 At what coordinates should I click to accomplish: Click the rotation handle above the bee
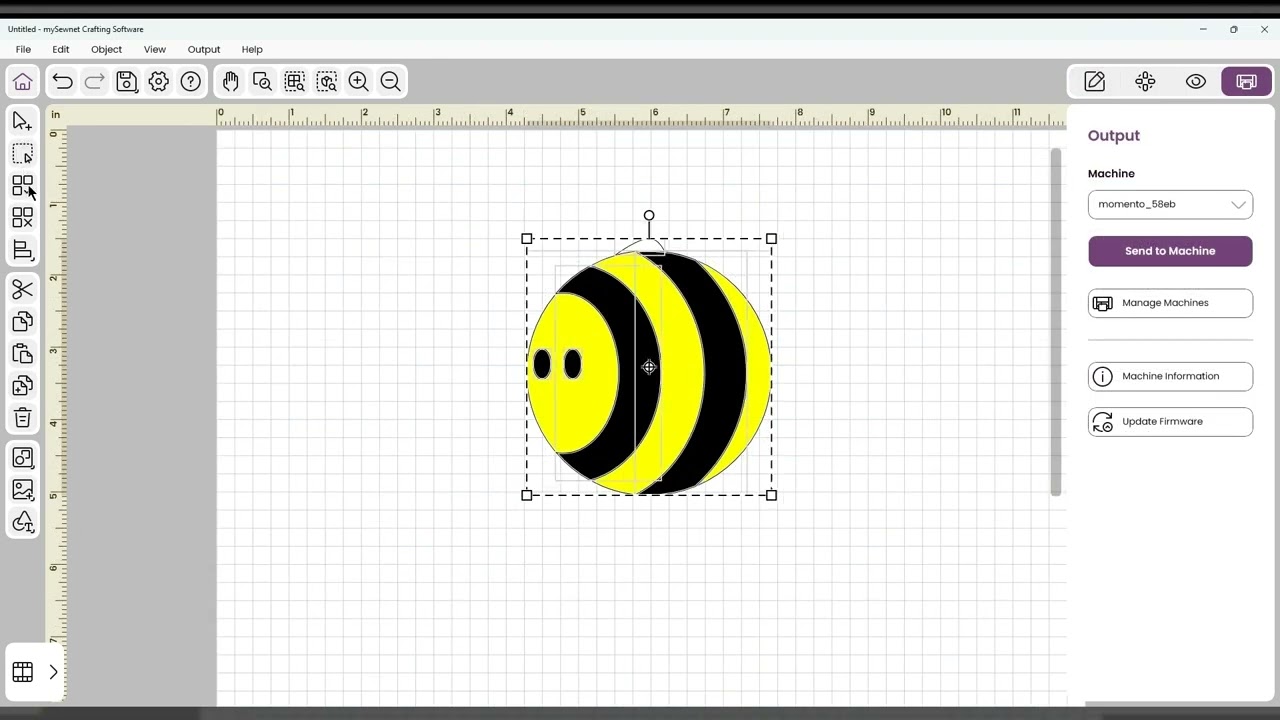649,216
